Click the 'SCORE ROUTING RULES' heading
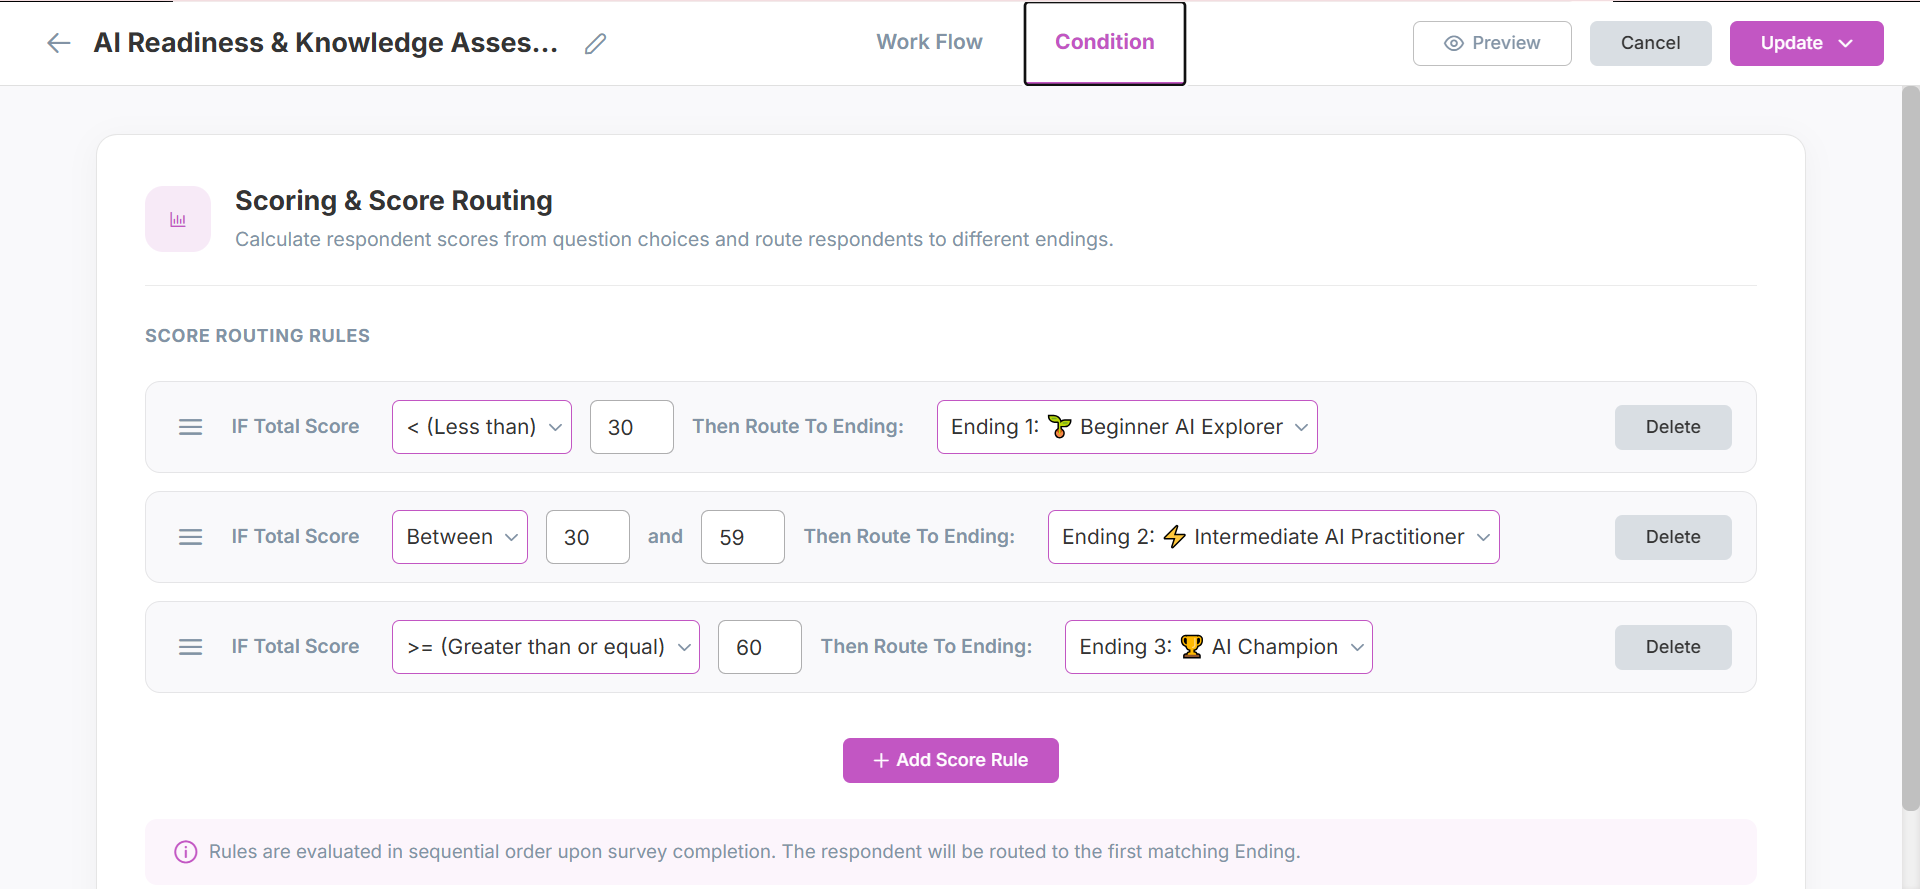This screenshot has height=889, width=1920. [258, 336]
